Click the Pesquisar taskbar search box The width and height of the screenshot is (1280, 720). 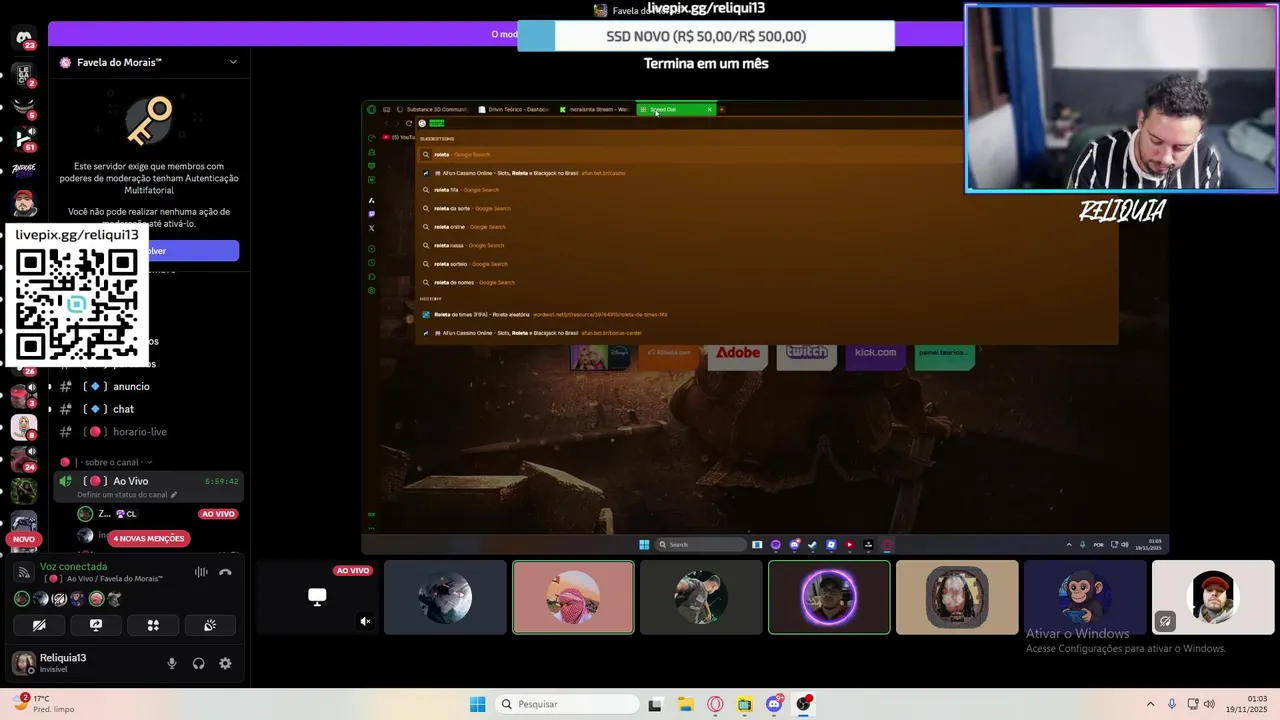(x=568, y=704)
